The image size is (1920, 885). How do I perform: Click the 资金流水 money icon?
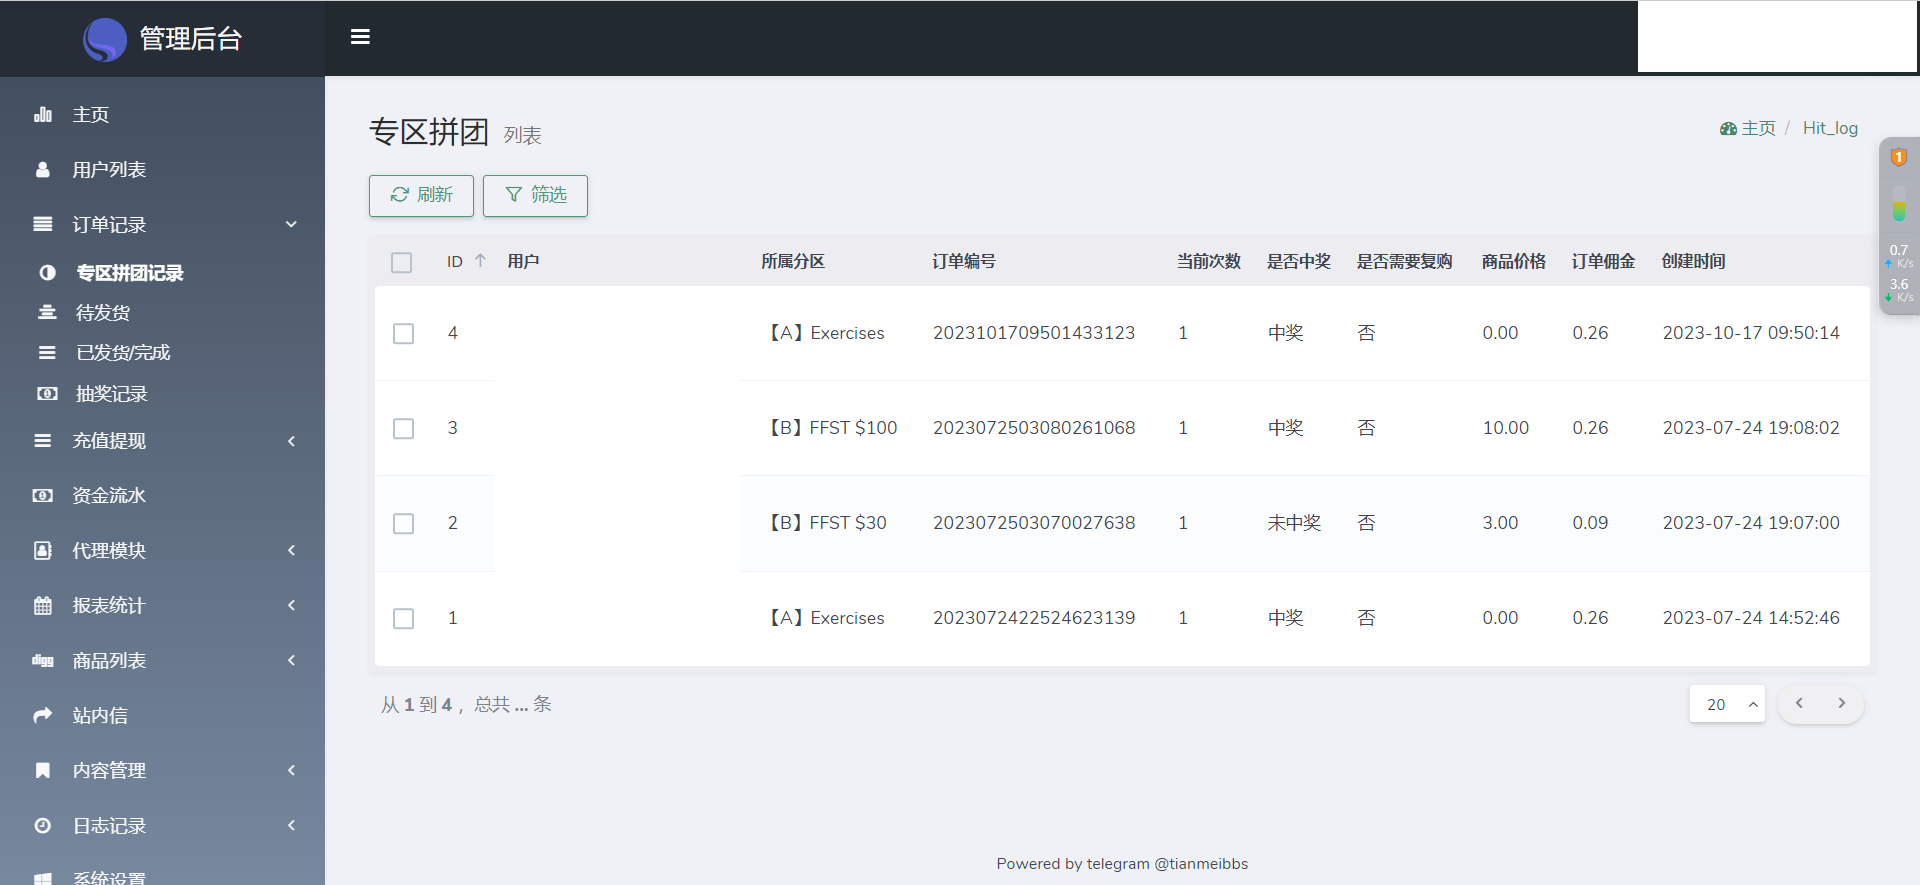click(43, 496)
